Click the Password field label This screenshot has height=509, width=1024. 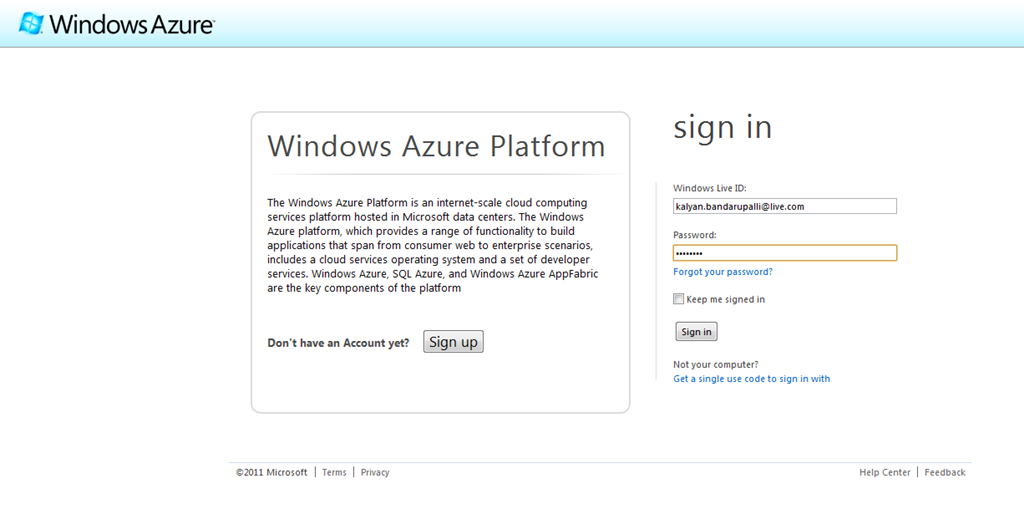(695, 235)
